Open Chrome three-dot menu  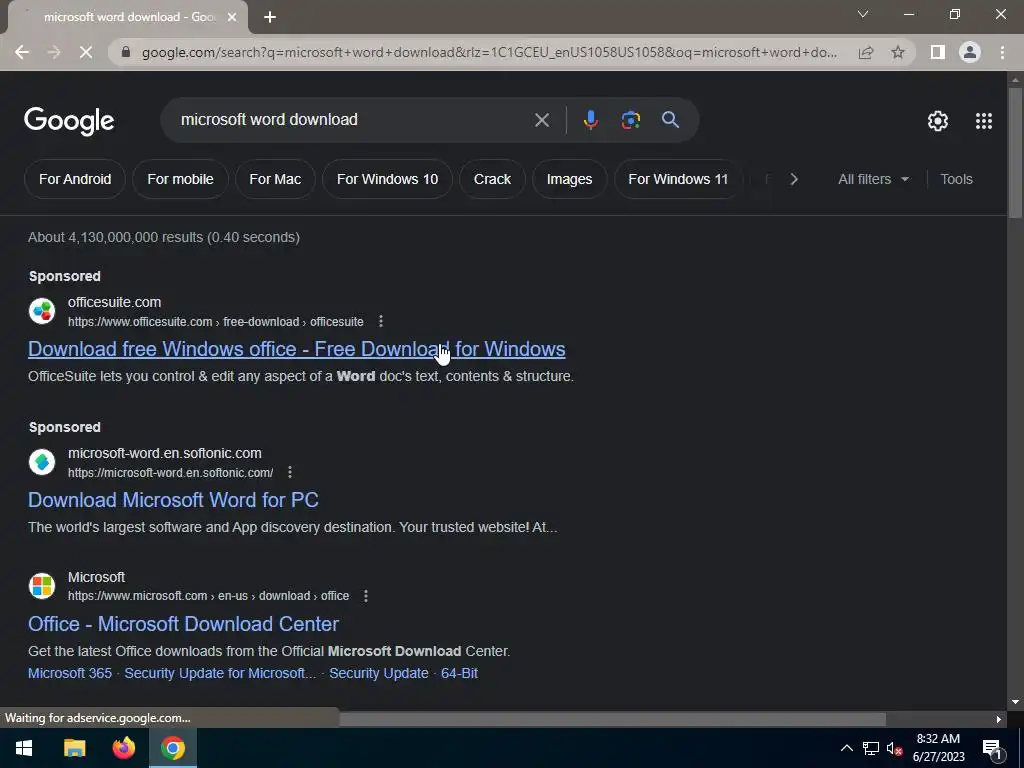[x=1002, y=52]
